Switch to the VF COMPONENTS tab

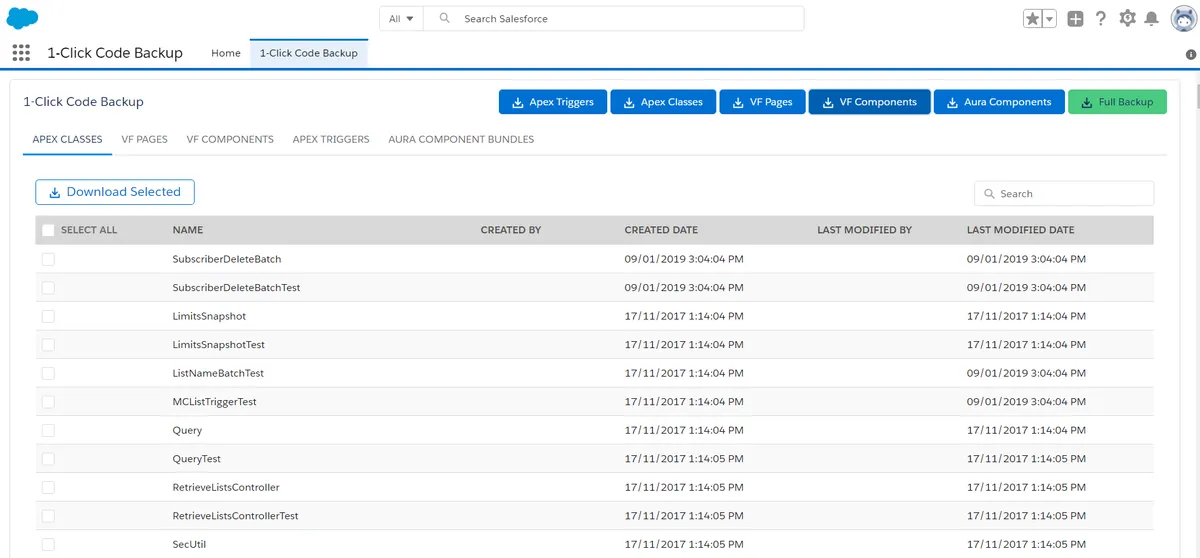click(230, 139)
